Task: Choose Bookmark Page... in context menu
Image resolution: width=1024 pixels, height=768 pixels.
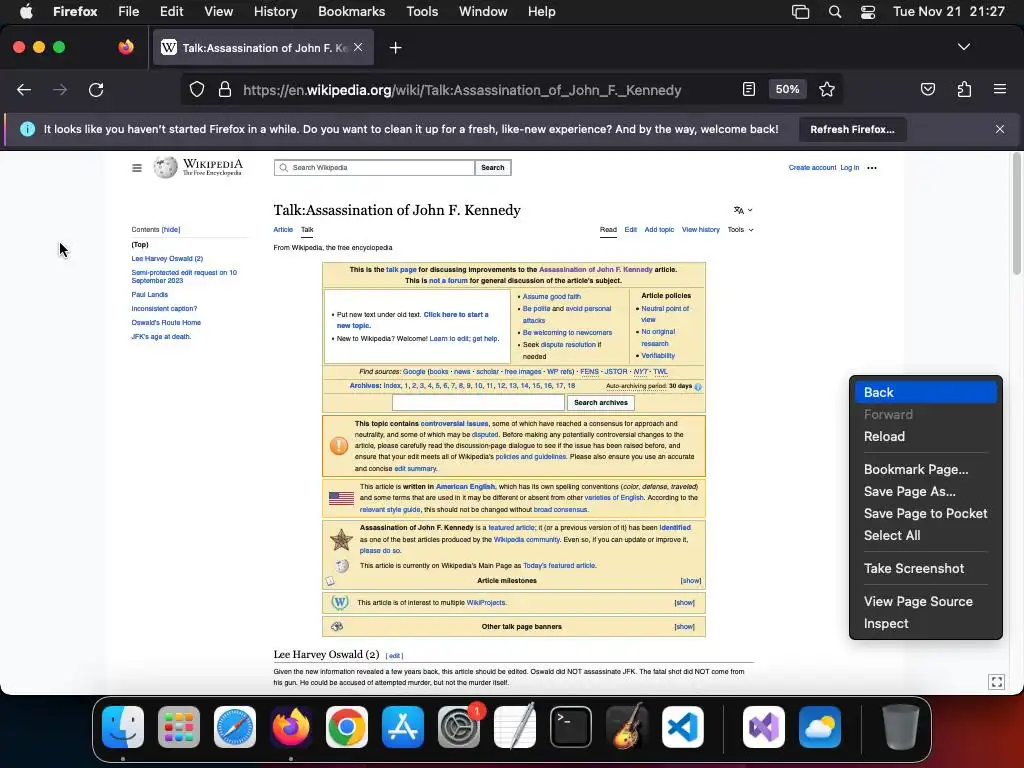Action: (925, 470)
